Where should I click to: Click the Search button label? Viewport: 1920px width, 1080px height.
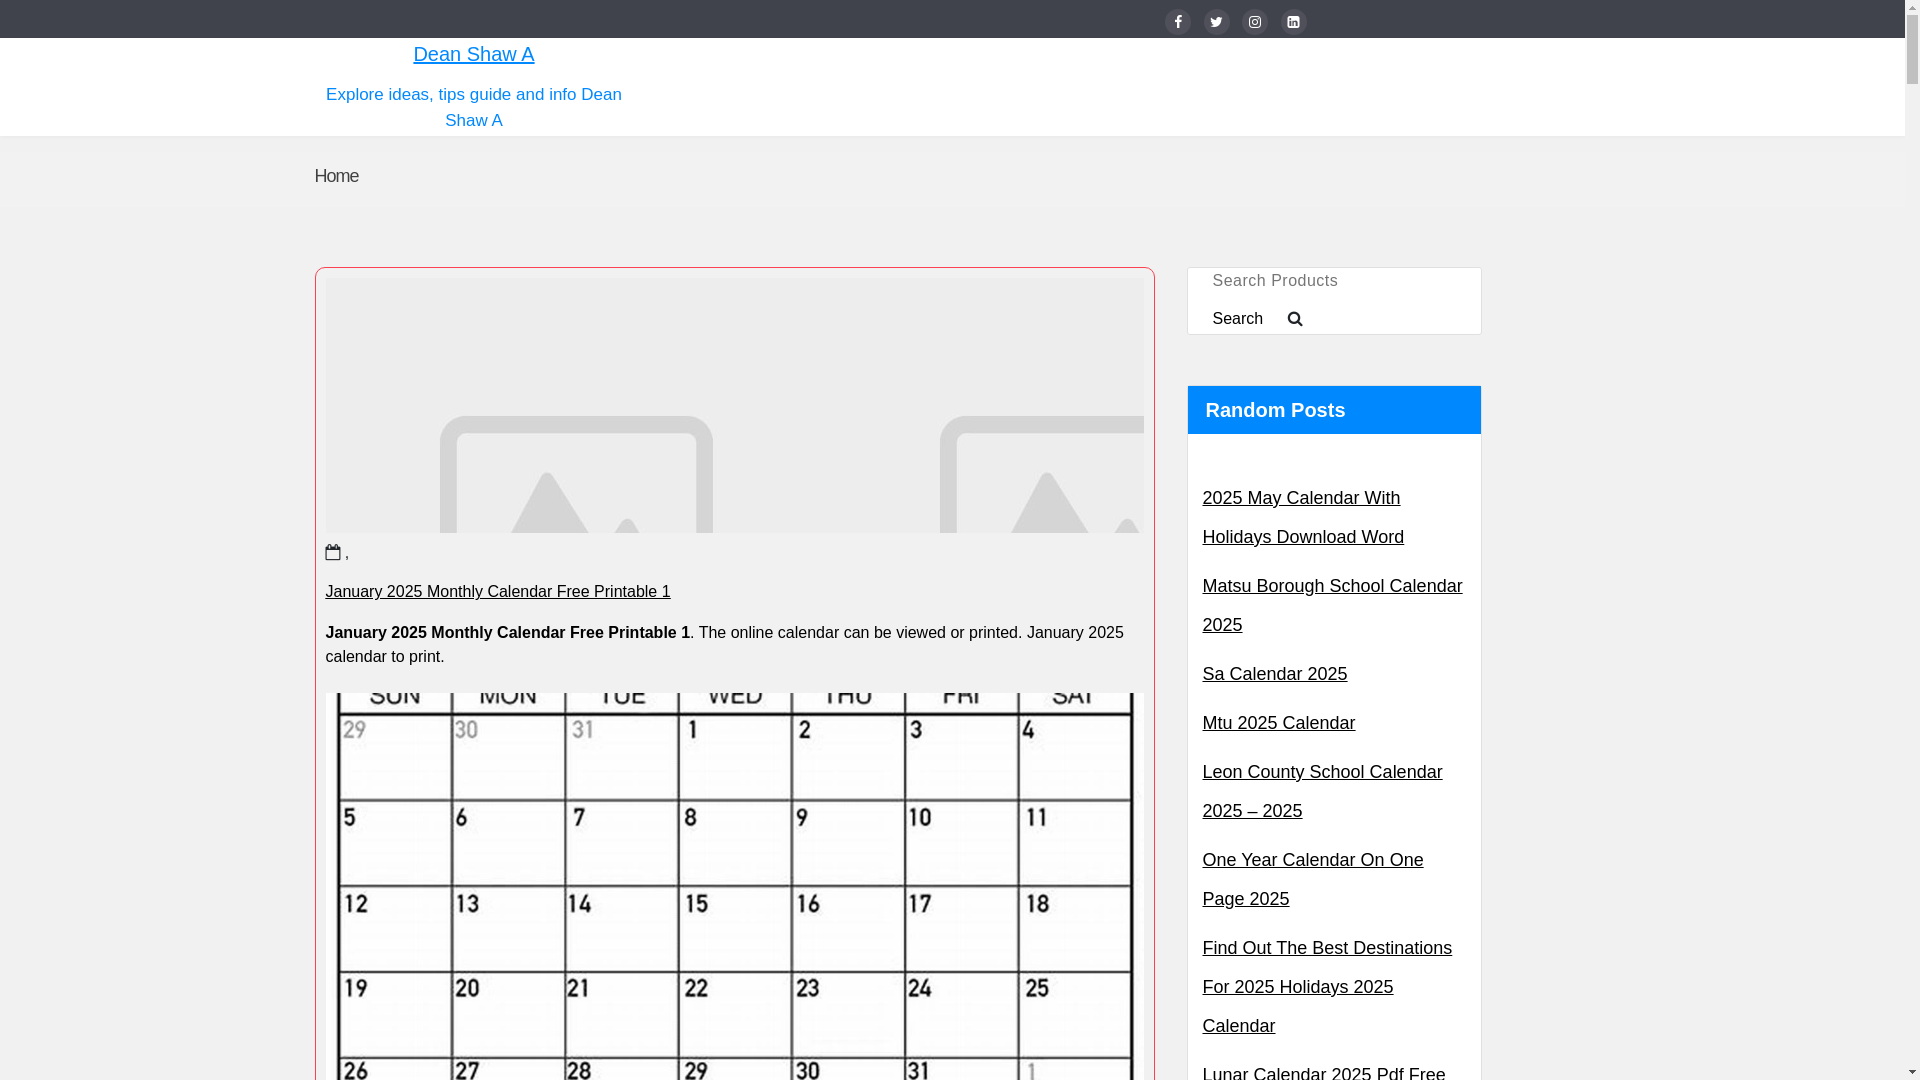pos(1237,319)
